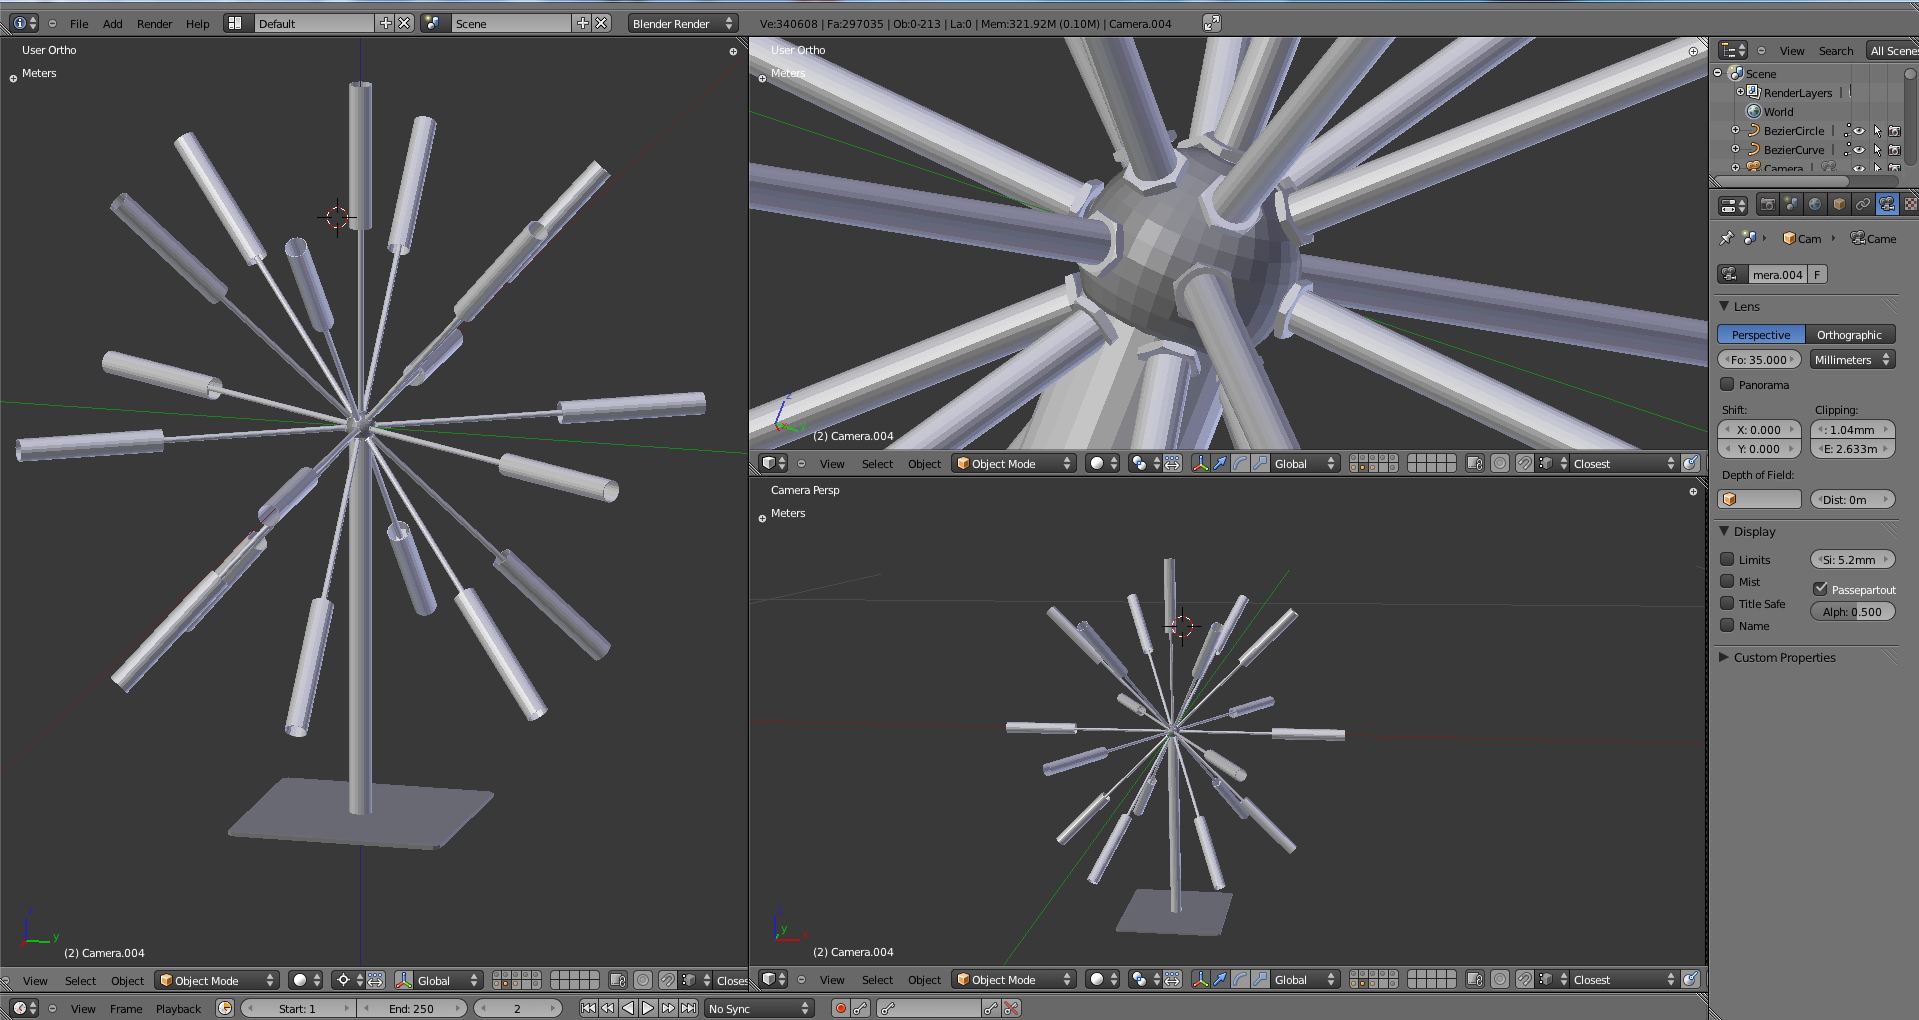Image resolution: width=1919 pixels, height=1020 pixels.
Task: Click the Search button in the outliner
Action: pos(1835,50)
